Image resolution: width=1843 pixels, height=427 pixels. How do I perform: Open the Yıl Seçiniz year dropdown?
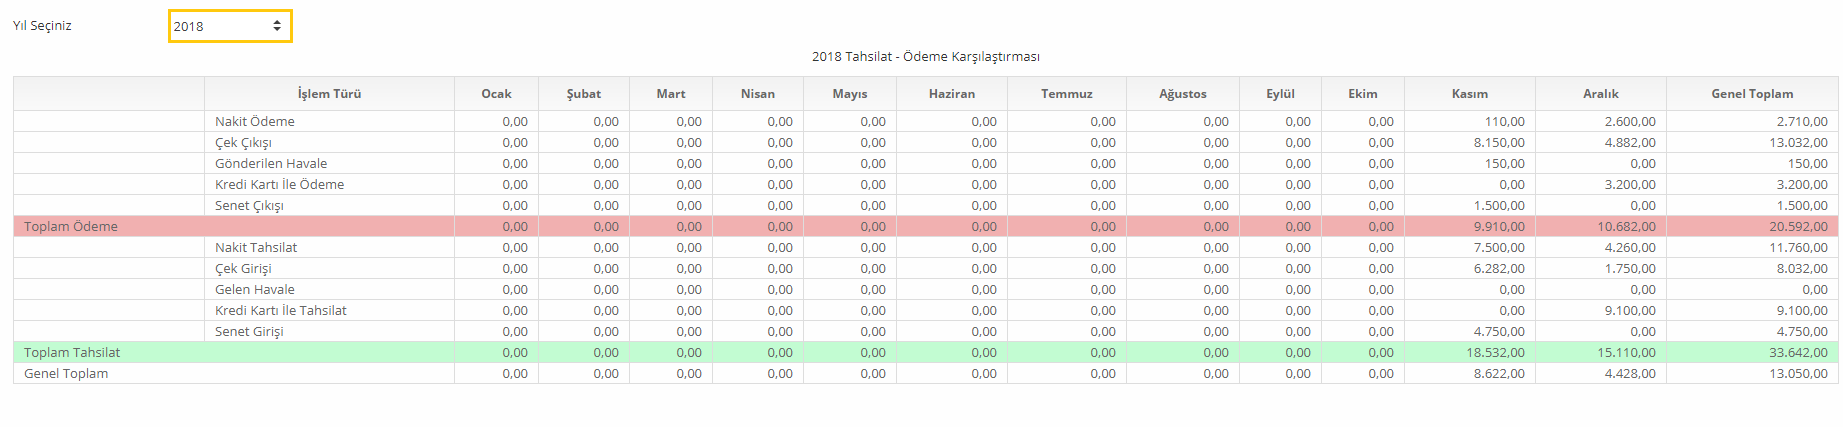(229, 26)
